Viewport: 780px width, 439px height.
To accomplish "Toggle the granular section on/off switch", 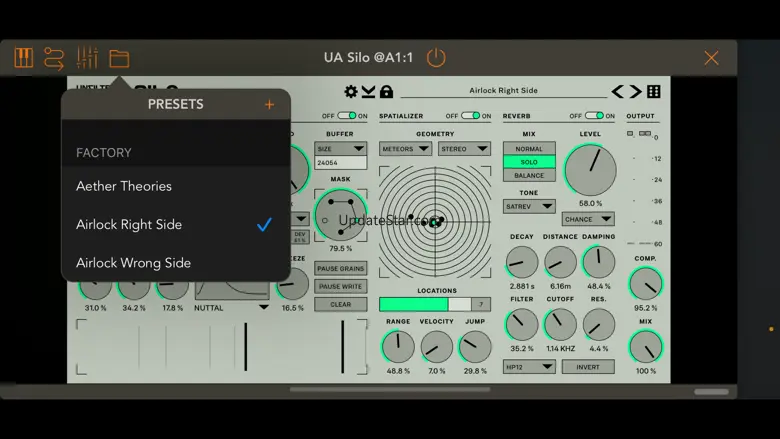I will [x=347, y=115].
